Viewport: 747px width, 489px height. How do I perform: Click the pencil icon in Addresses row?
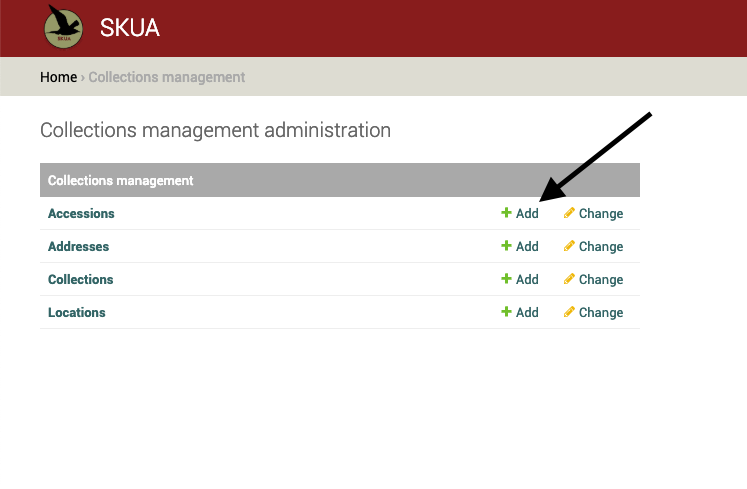pyautogui.click(x=569, y=246)
